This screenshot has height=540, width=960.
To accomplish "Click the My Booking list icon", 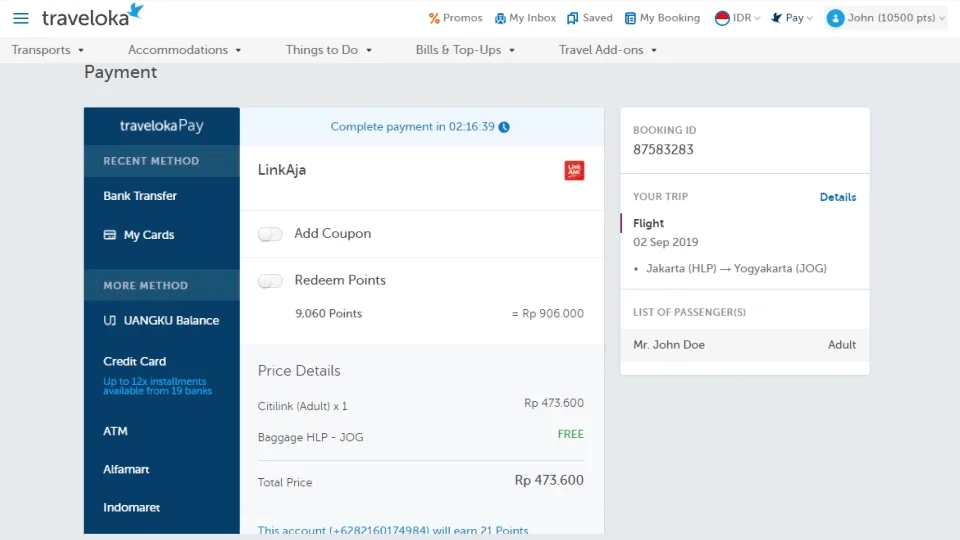I will (x=630, y=18).
